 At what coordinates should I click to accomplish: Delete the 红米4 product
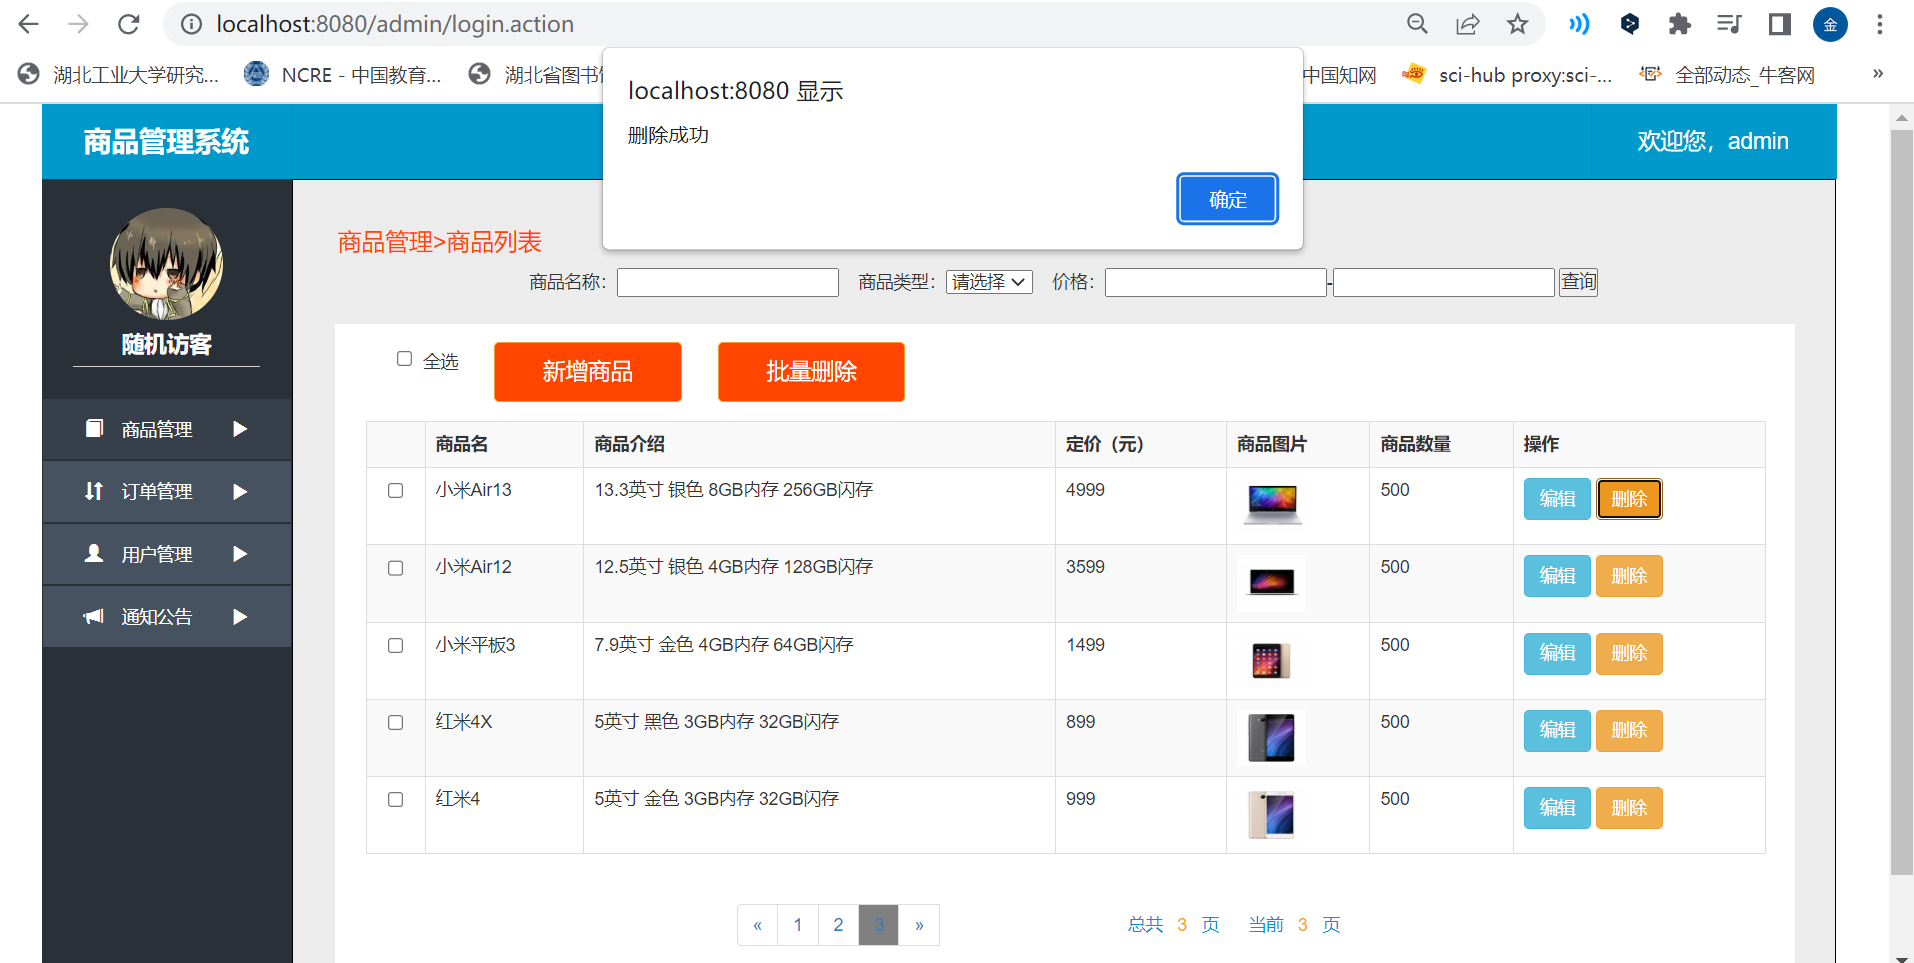[1629, 808]
